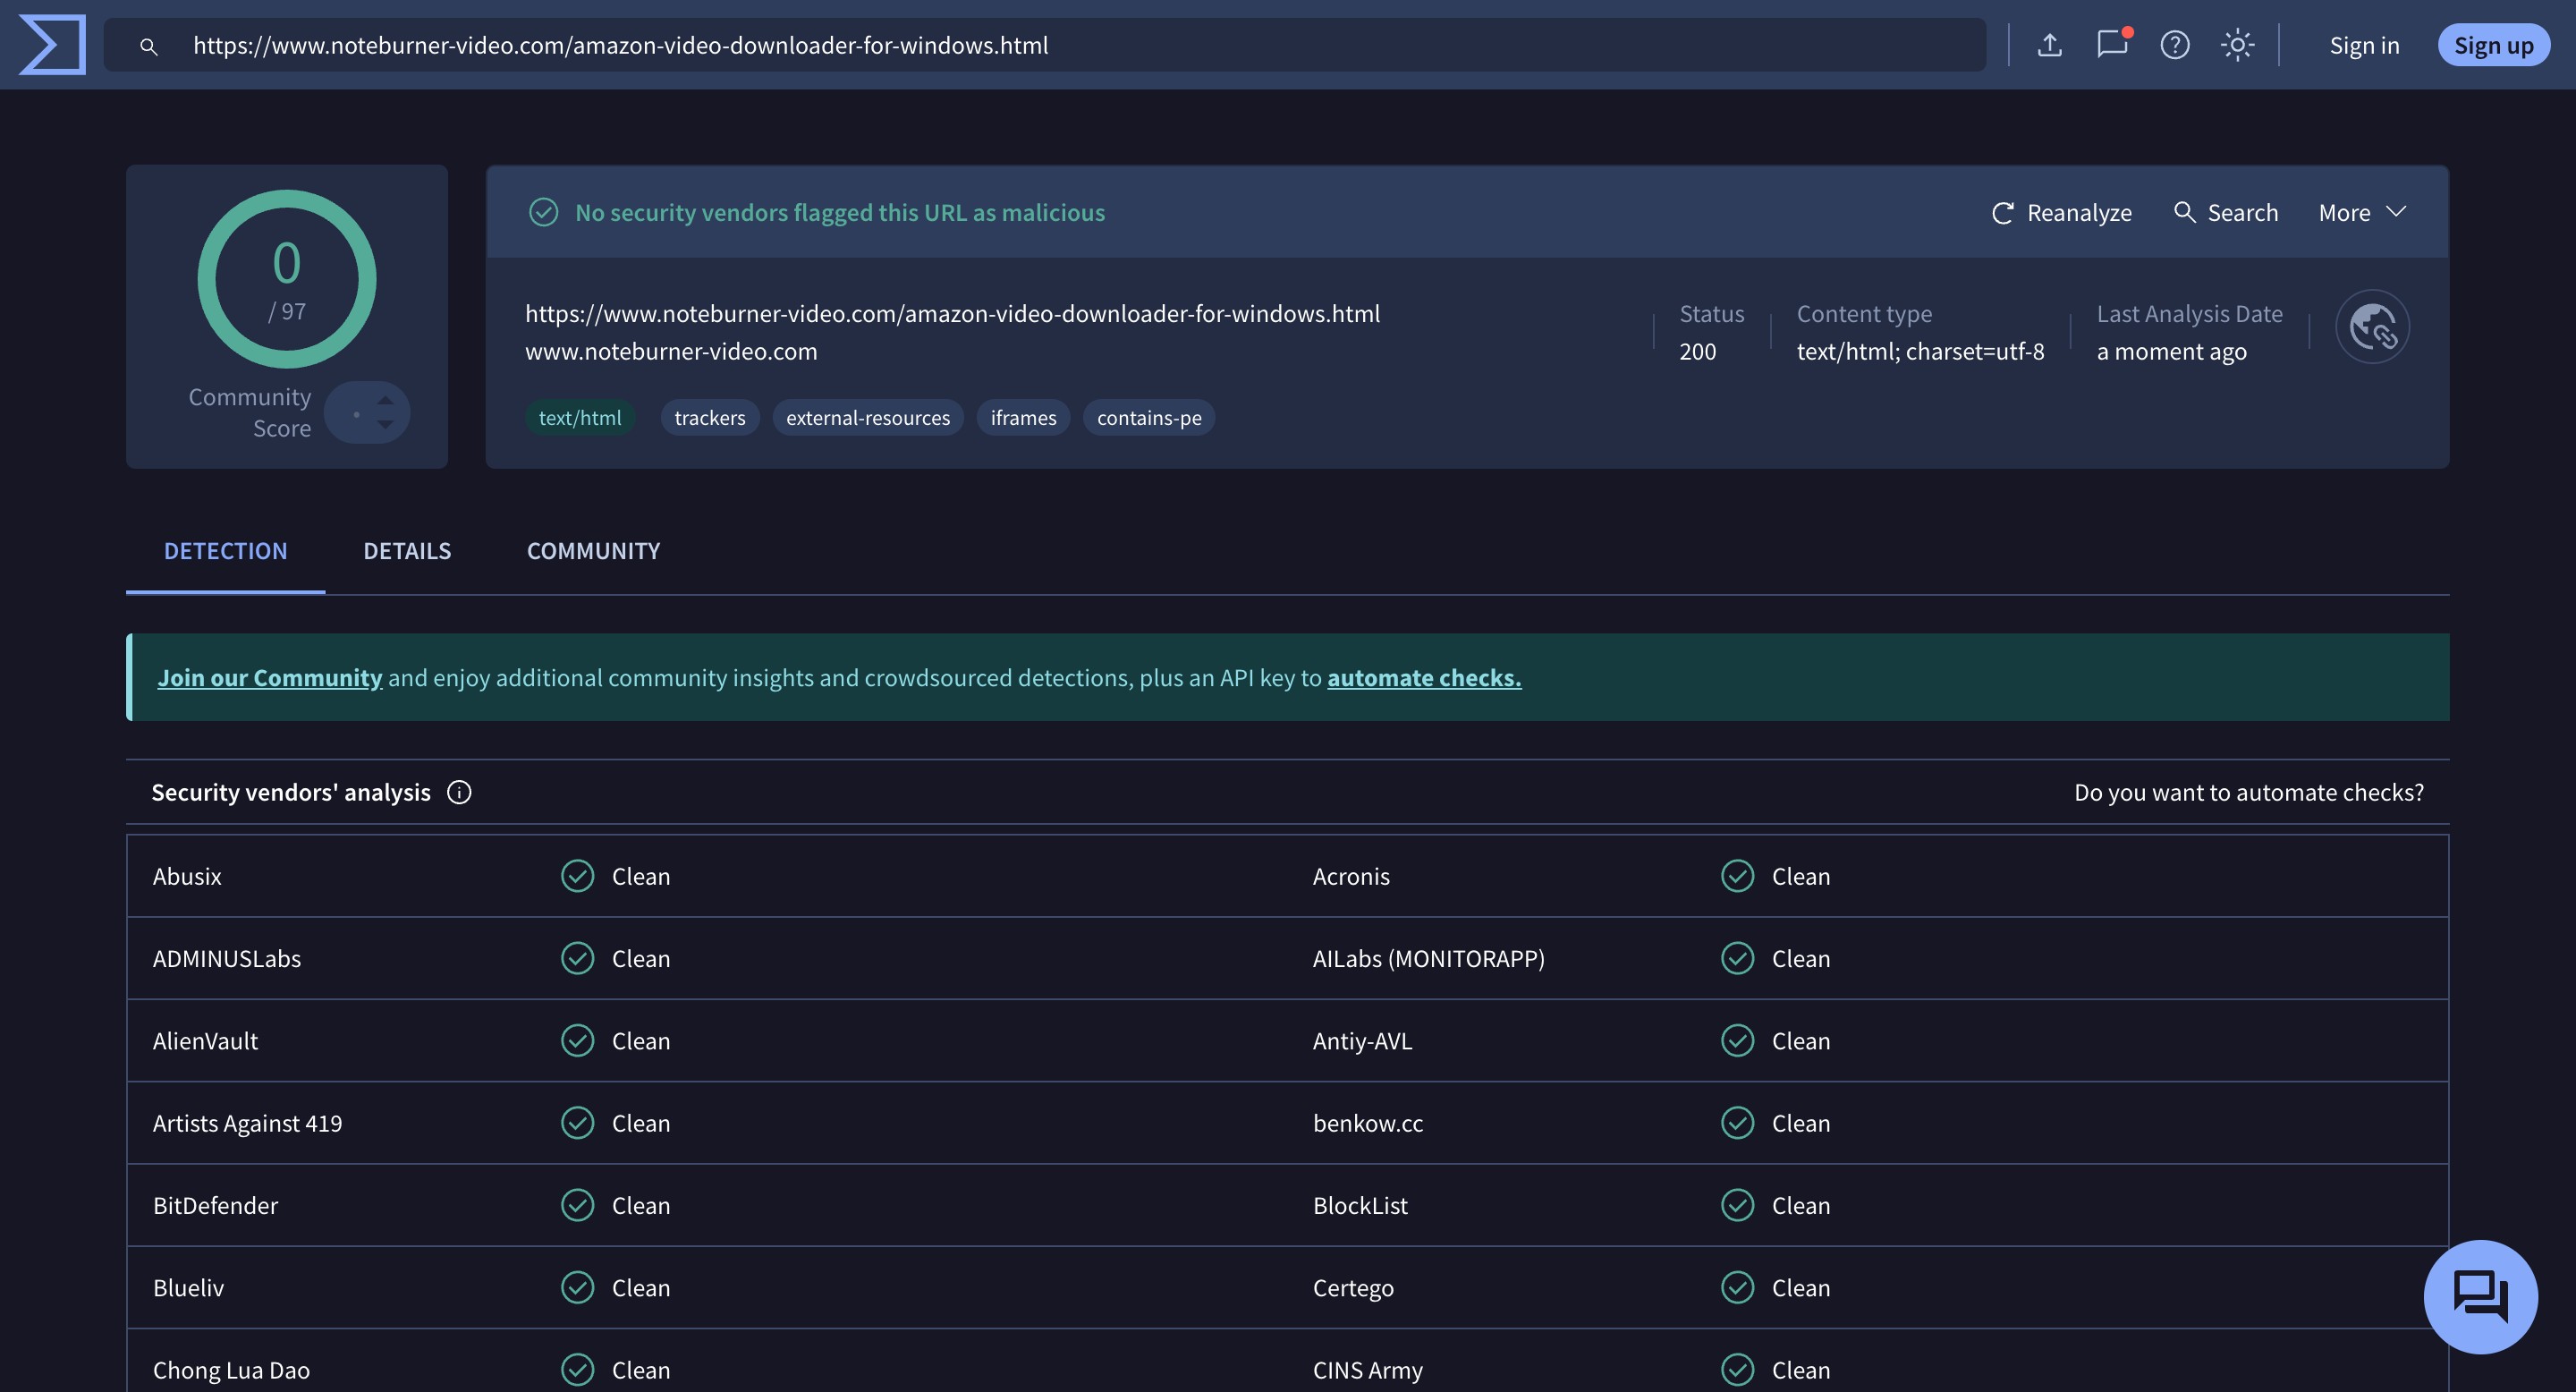Select the external-resources tag
This screenshot has width=2576, height=1392.
click(868, 418)
